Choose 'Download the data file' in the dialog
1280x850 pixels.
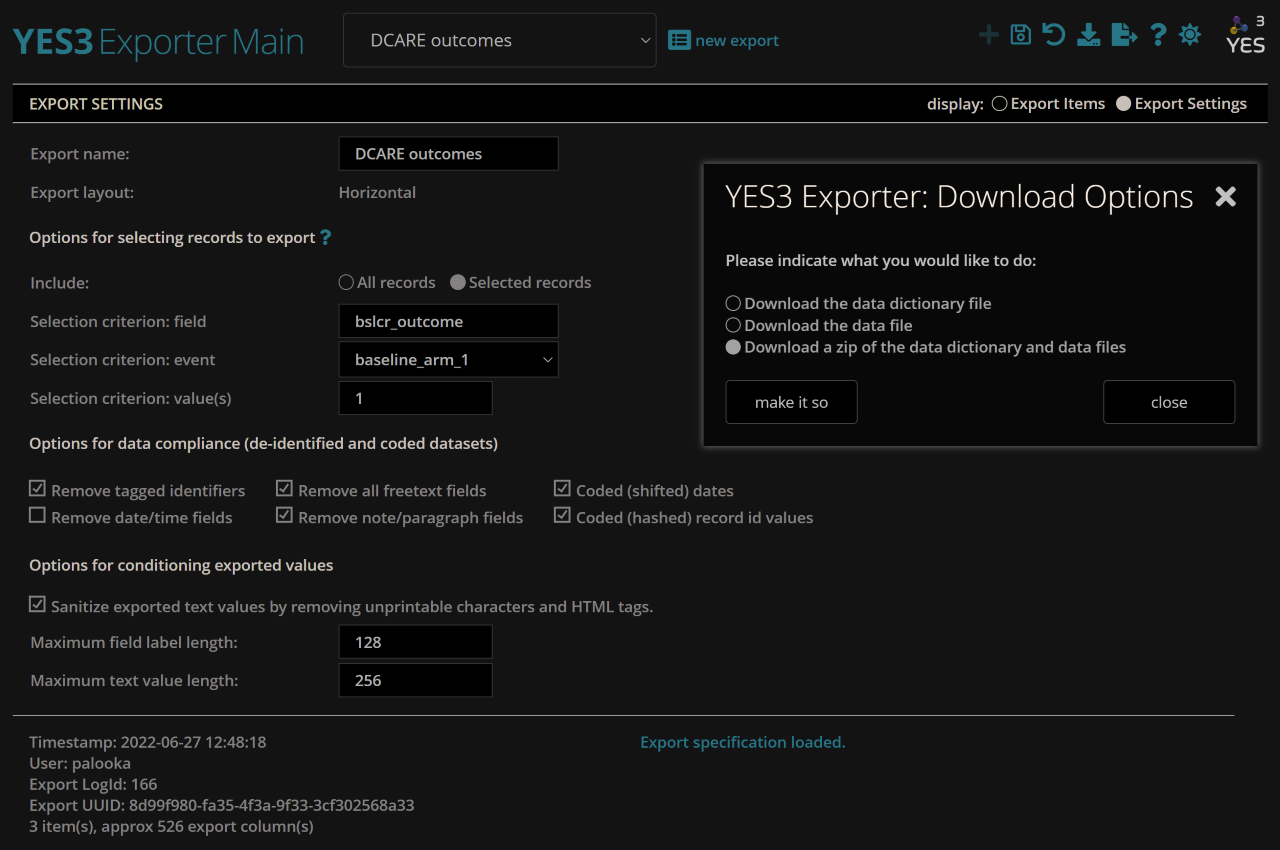pos(733,324)
